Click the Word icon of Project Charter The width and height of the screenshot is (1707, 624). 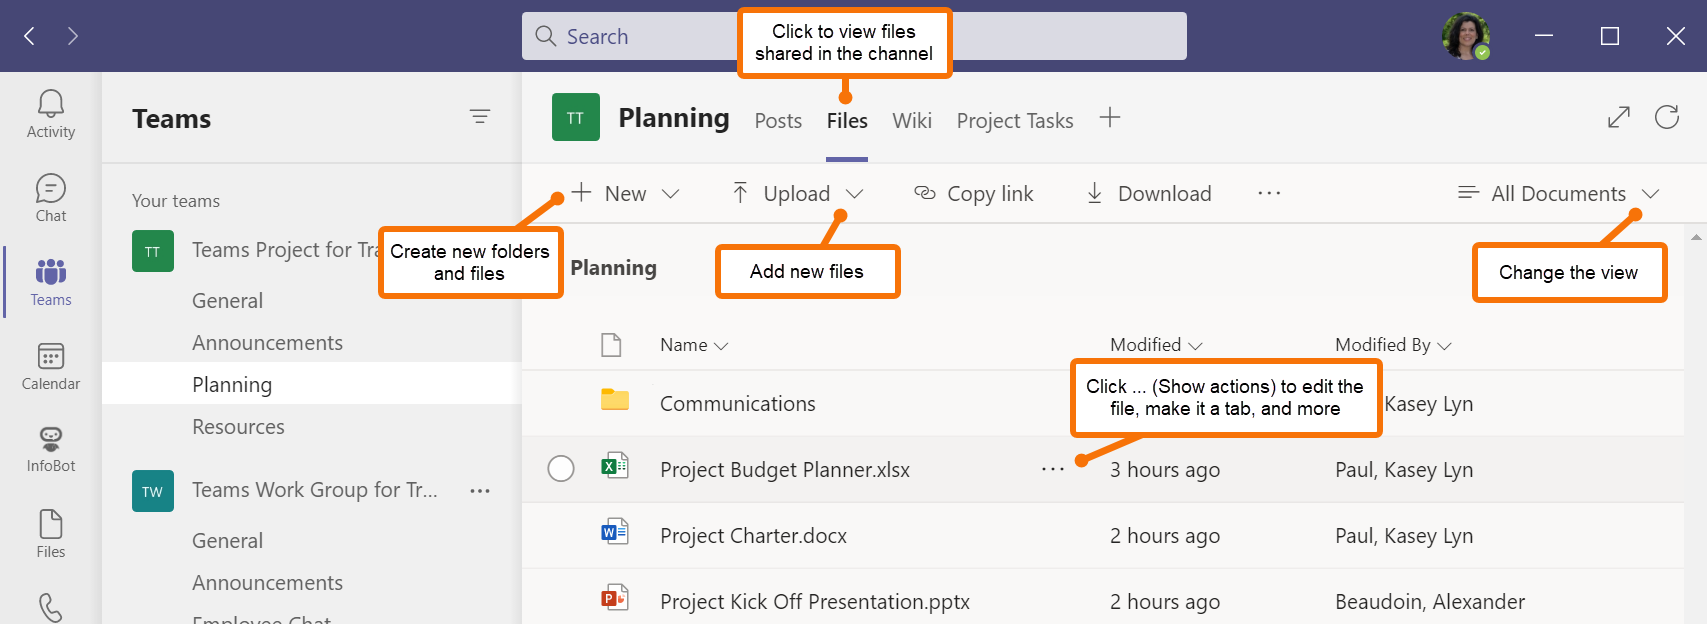(x=614, y=532)
